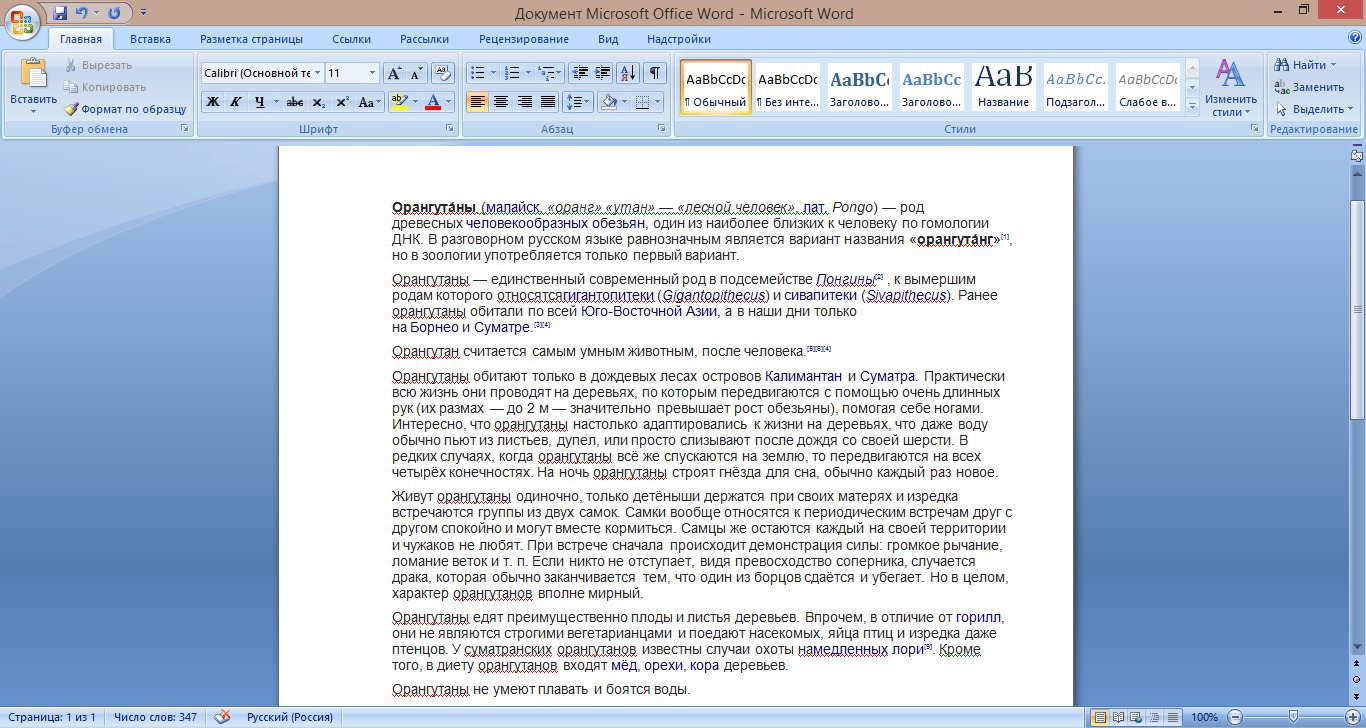Open the font name dropdown (Calibri)
Screen dimensions: 1366x728
click(x=317, y=73)
